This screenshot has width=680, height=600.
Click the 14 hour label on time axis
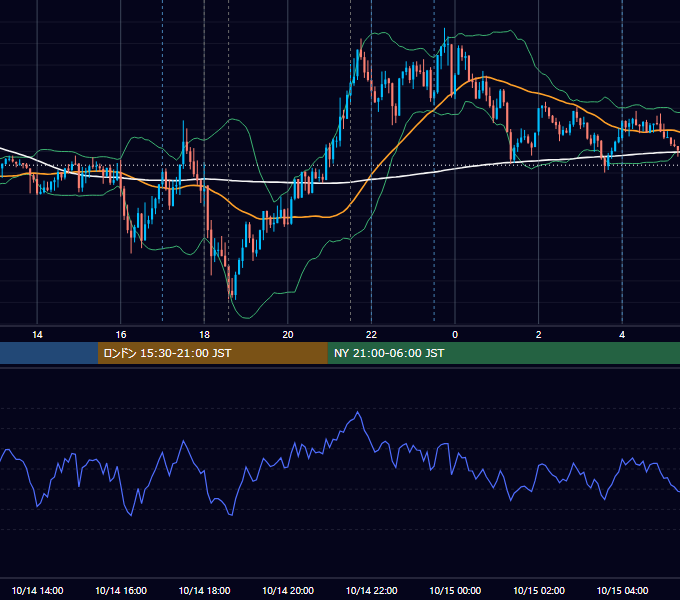click(x=37, y=335)
